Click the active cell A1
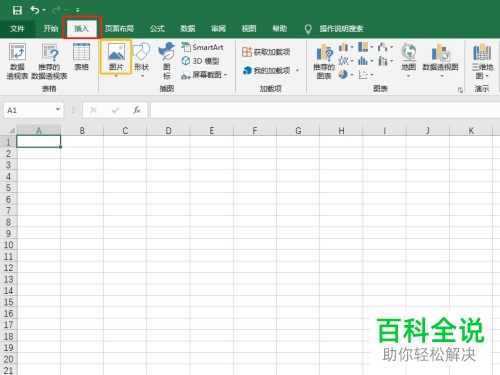 tap(39, 141)
